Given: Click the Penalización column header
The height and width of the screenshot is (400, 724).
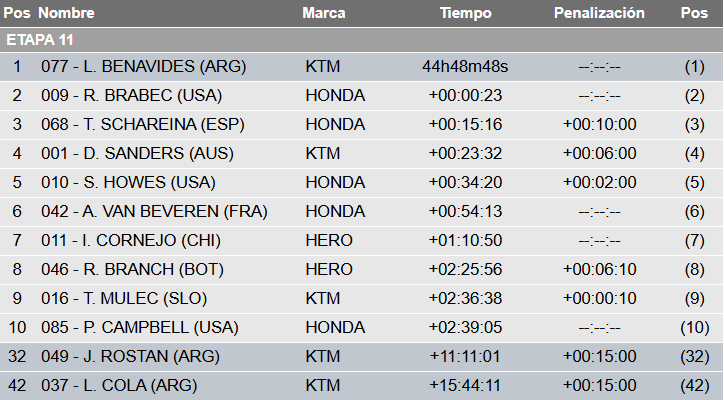Looking at the screenshot, I should [x=599, y=13].
